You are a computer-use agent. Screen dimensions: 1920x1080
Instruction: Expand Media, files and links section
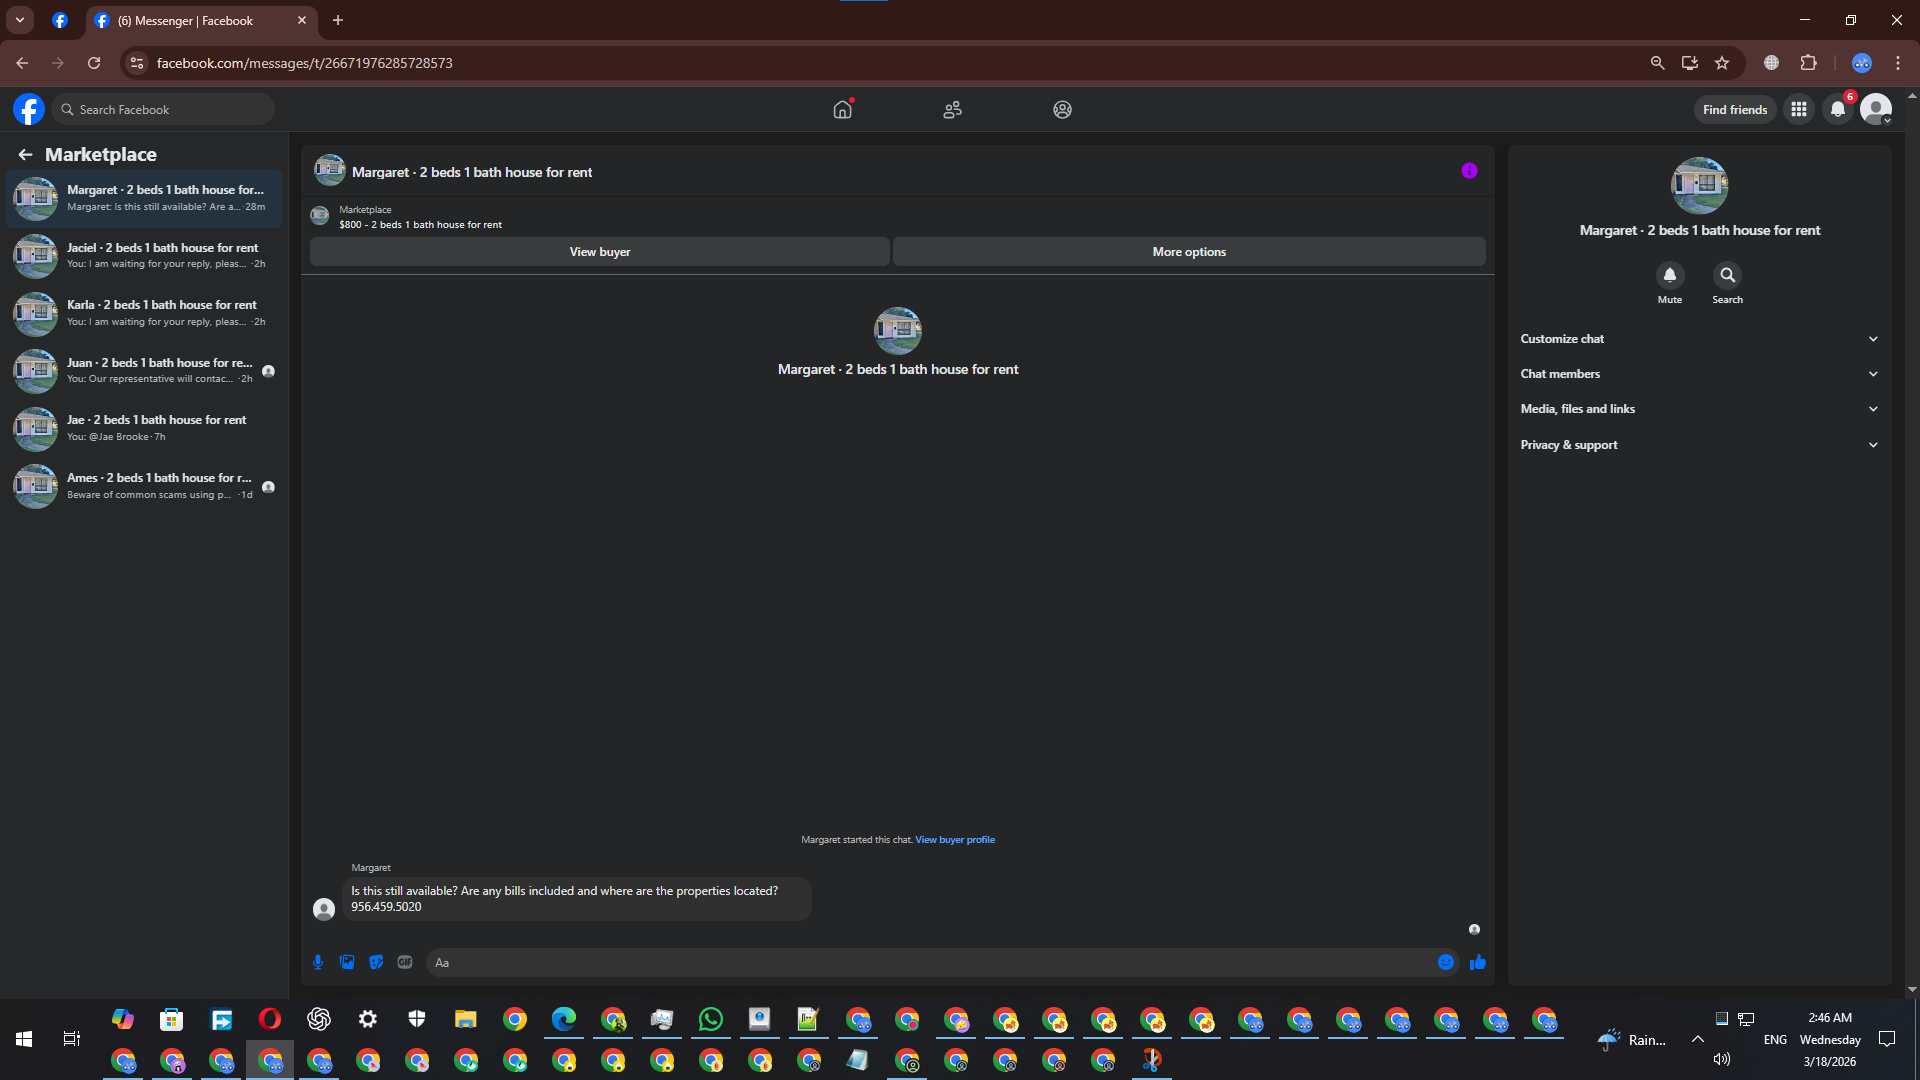coord(1699,409)
